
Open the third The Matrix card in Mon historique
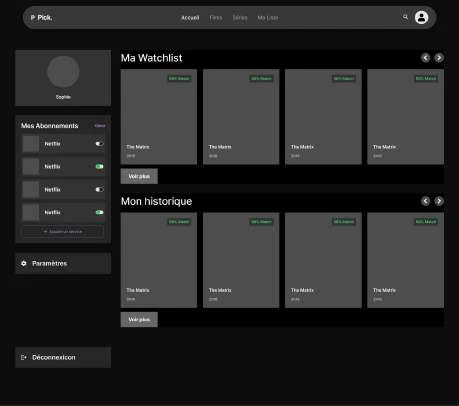click(x=323, y=260)
